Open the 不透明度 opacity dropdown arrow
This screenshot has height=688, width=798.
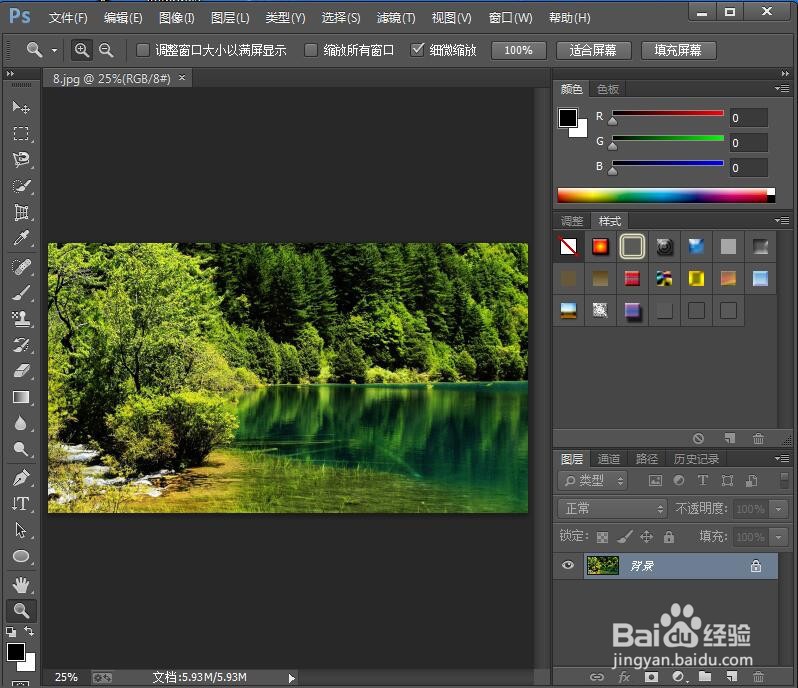[778, 508]
